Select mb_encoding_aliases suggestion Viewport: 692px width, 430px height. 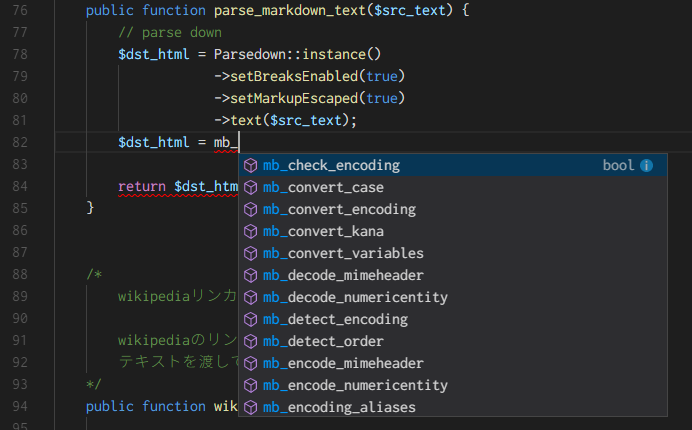coord(453,407)
